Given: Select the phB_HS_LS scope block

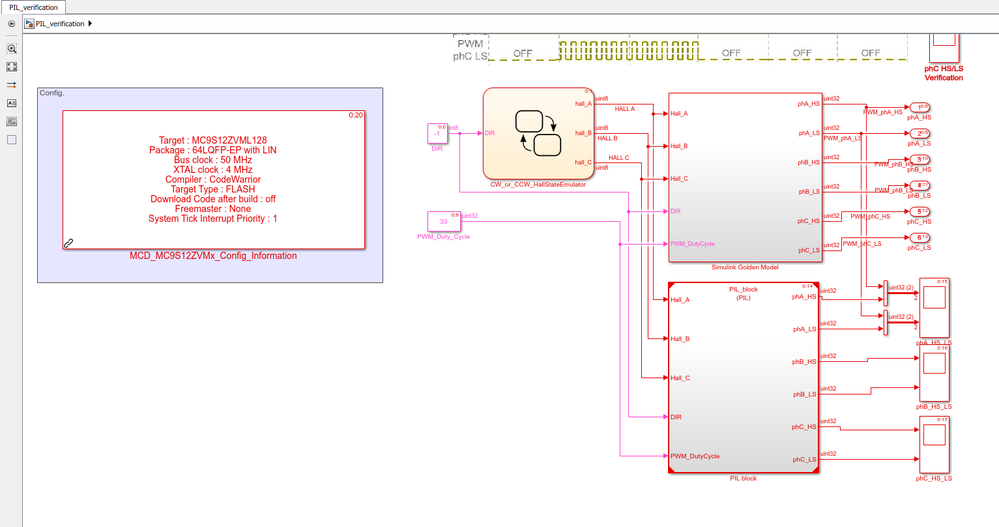Looking at the screenshot, I should tap(934, 373).
